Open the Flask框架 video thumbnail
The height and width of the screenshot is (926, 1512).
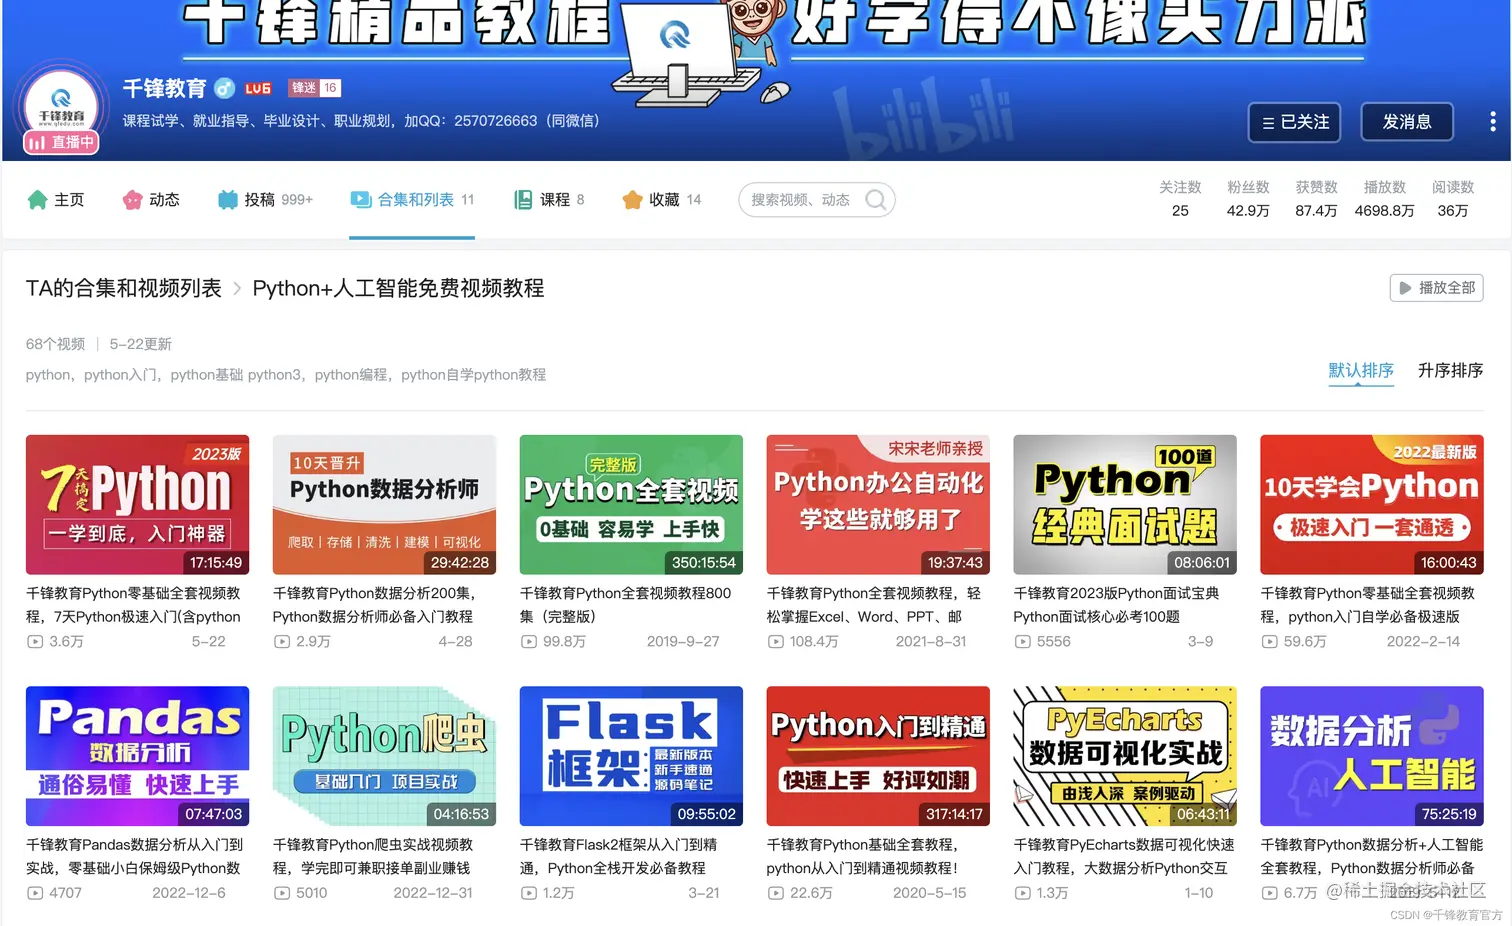(x=630, y=755)
